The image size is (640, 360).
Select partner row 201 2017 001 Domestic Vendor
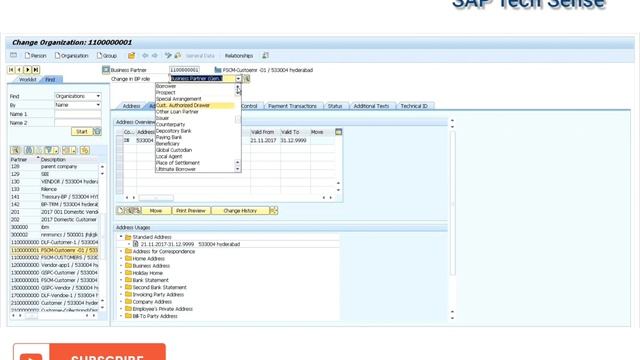point(54,212)
